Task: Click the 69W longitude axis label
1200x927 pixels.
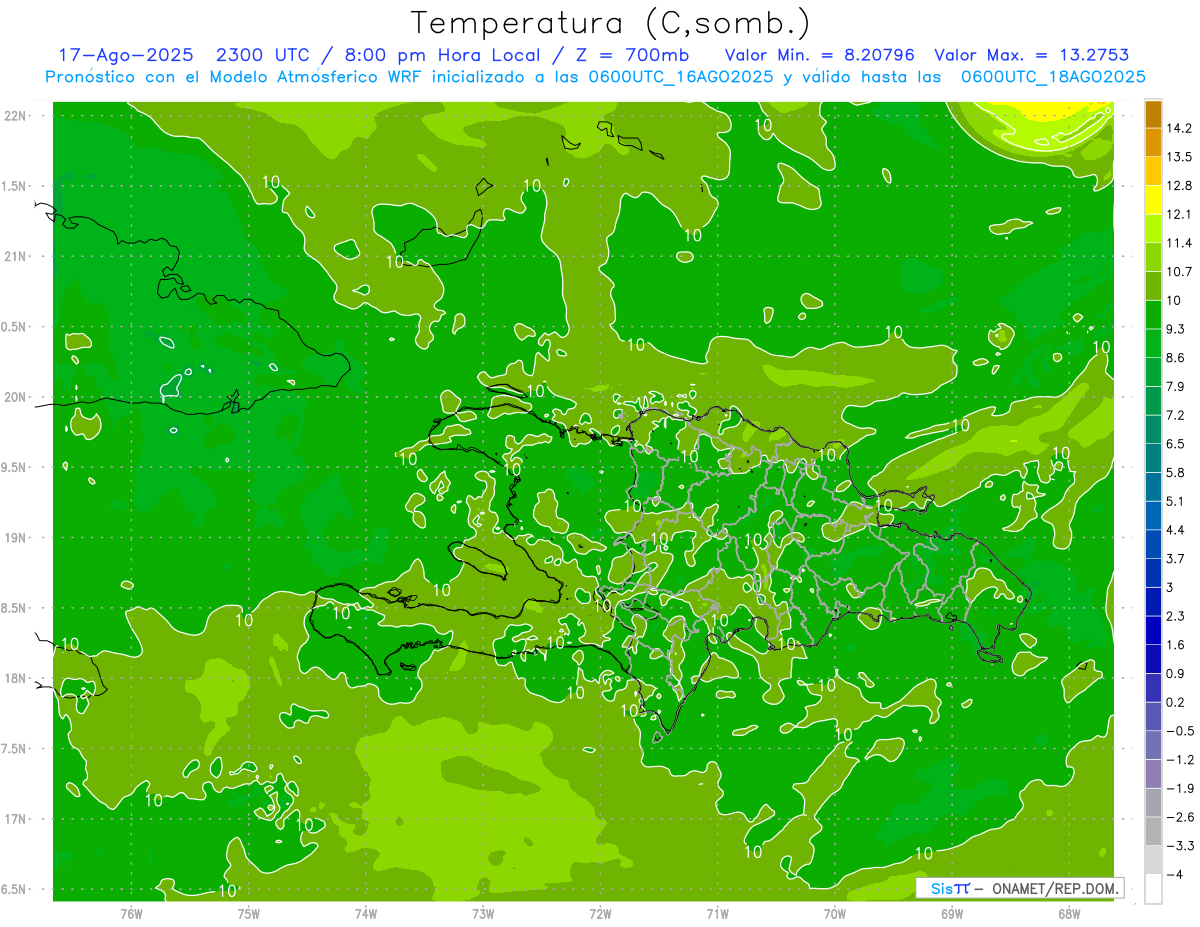Action: pos(951,913)
